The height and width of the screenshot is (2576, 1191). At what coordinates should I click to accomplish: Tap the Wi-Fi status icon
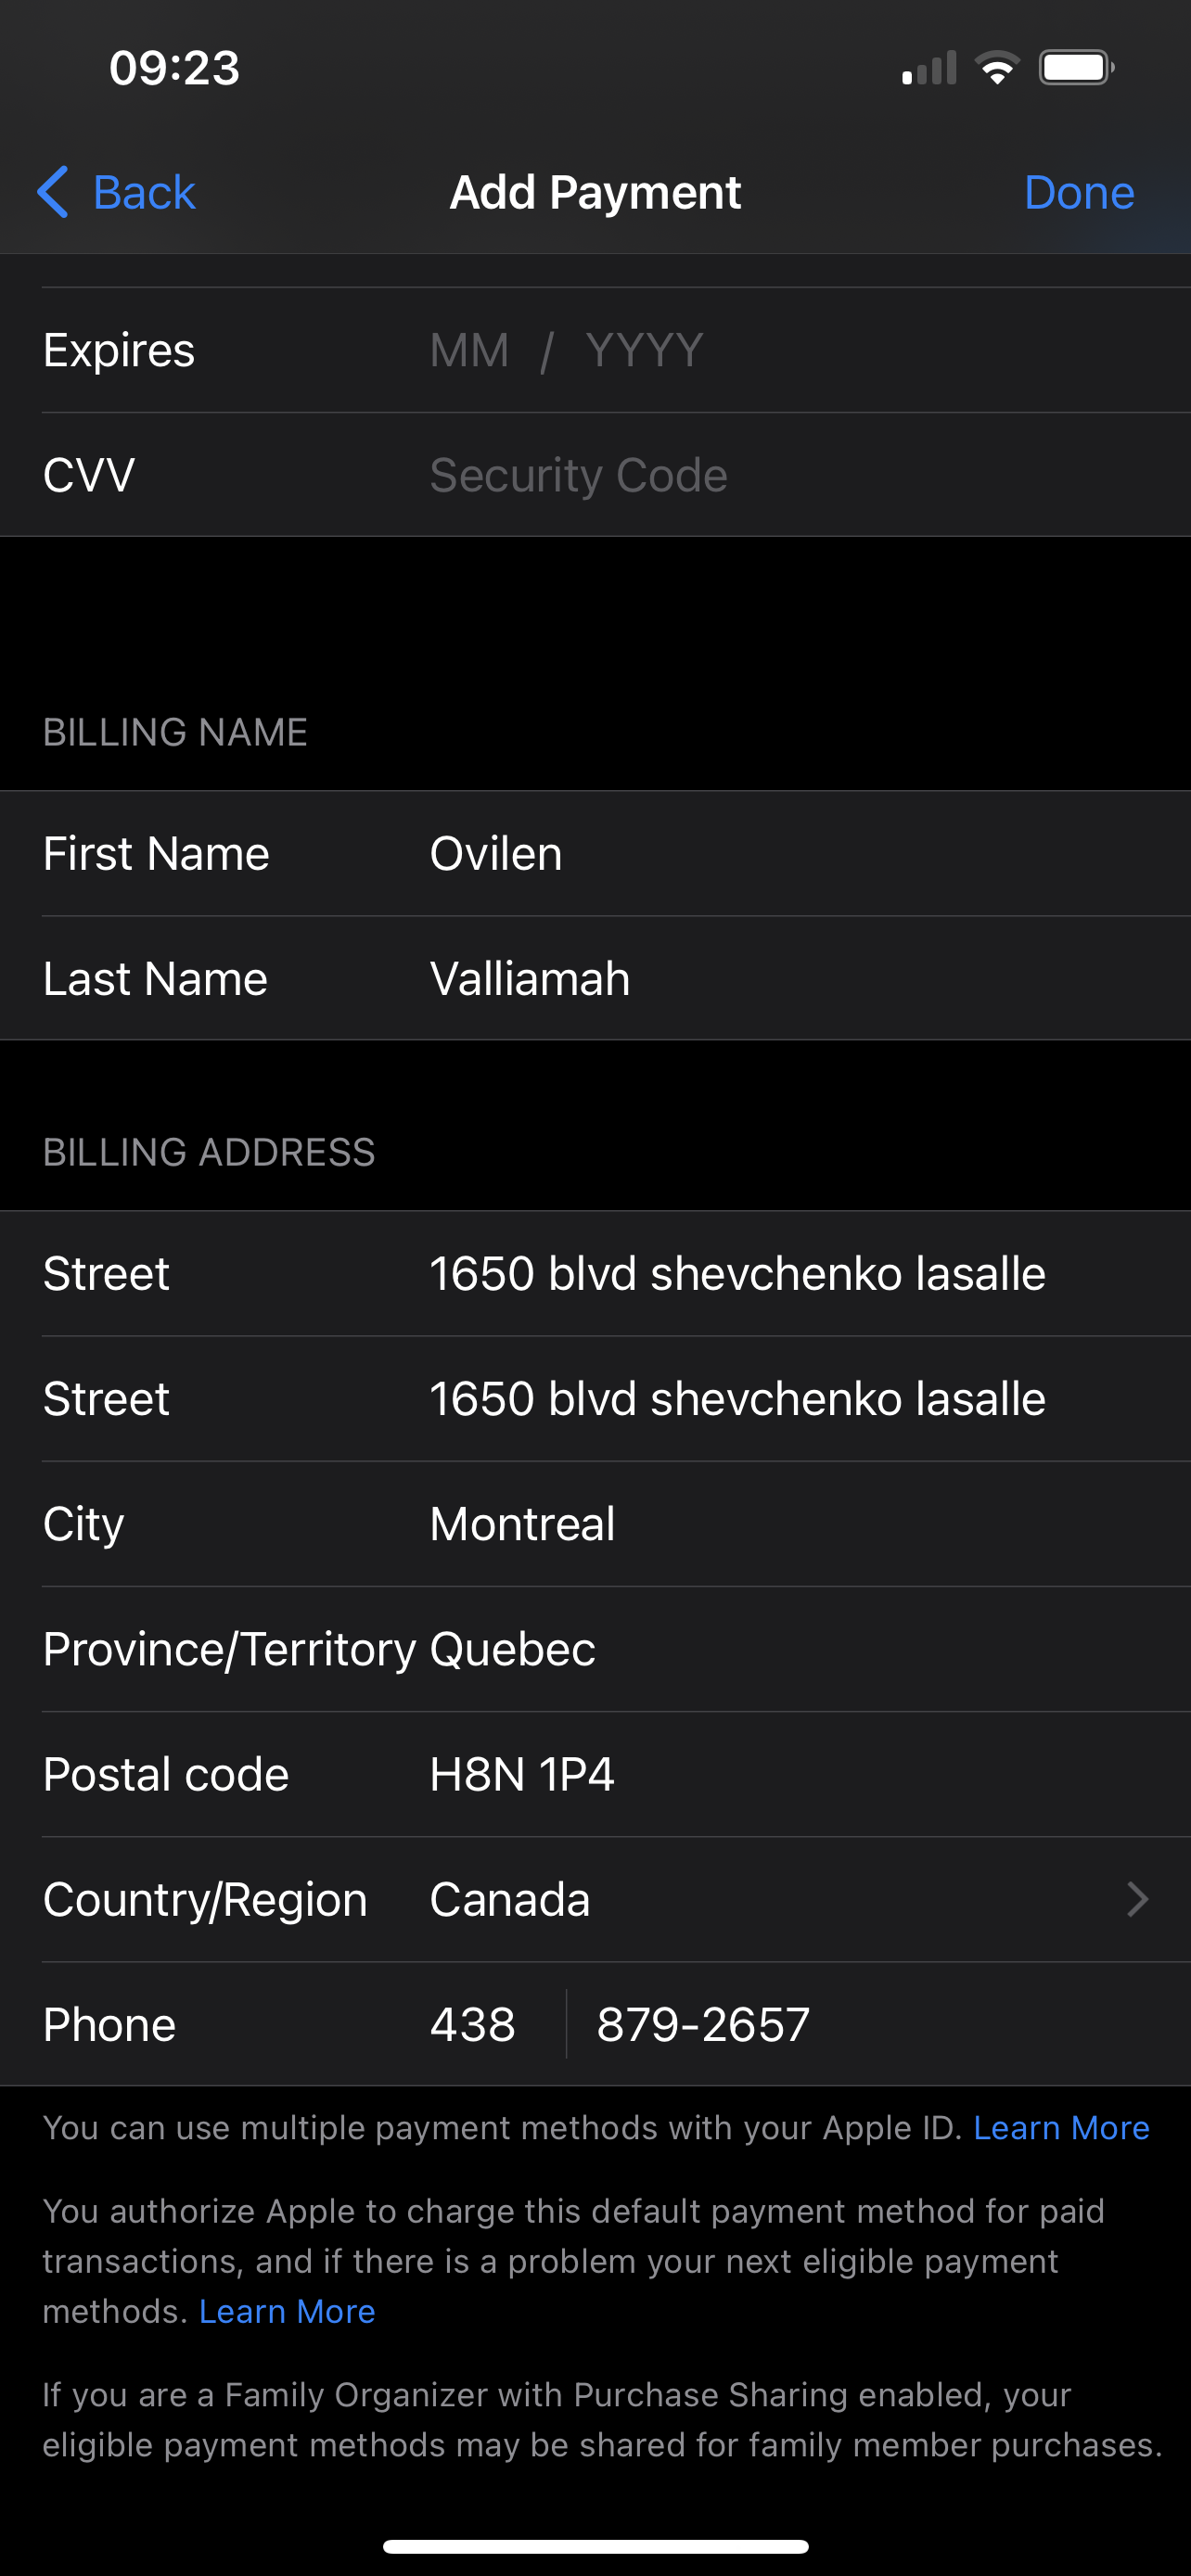pyautogui.click(x=996, y=68)
